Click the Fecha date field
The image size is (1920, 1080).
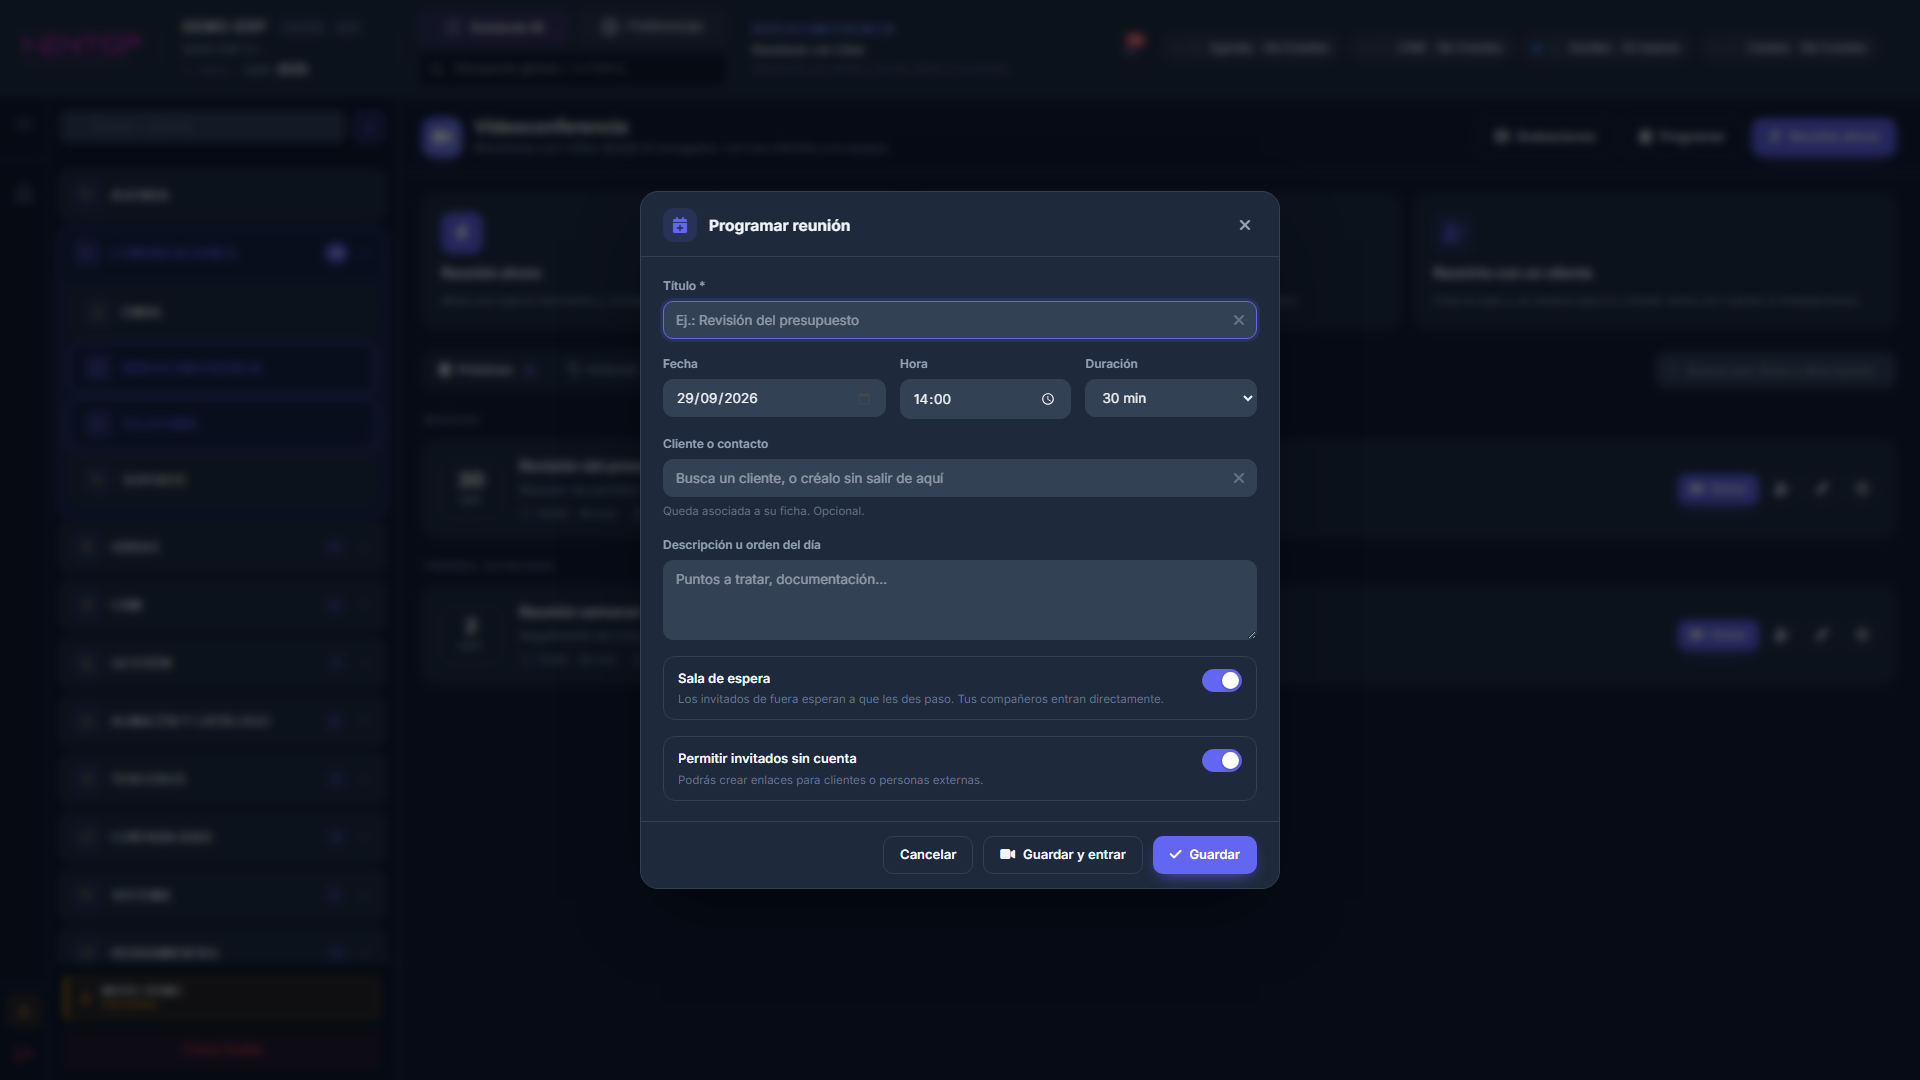pyautogui.click(x=774, y=398)
